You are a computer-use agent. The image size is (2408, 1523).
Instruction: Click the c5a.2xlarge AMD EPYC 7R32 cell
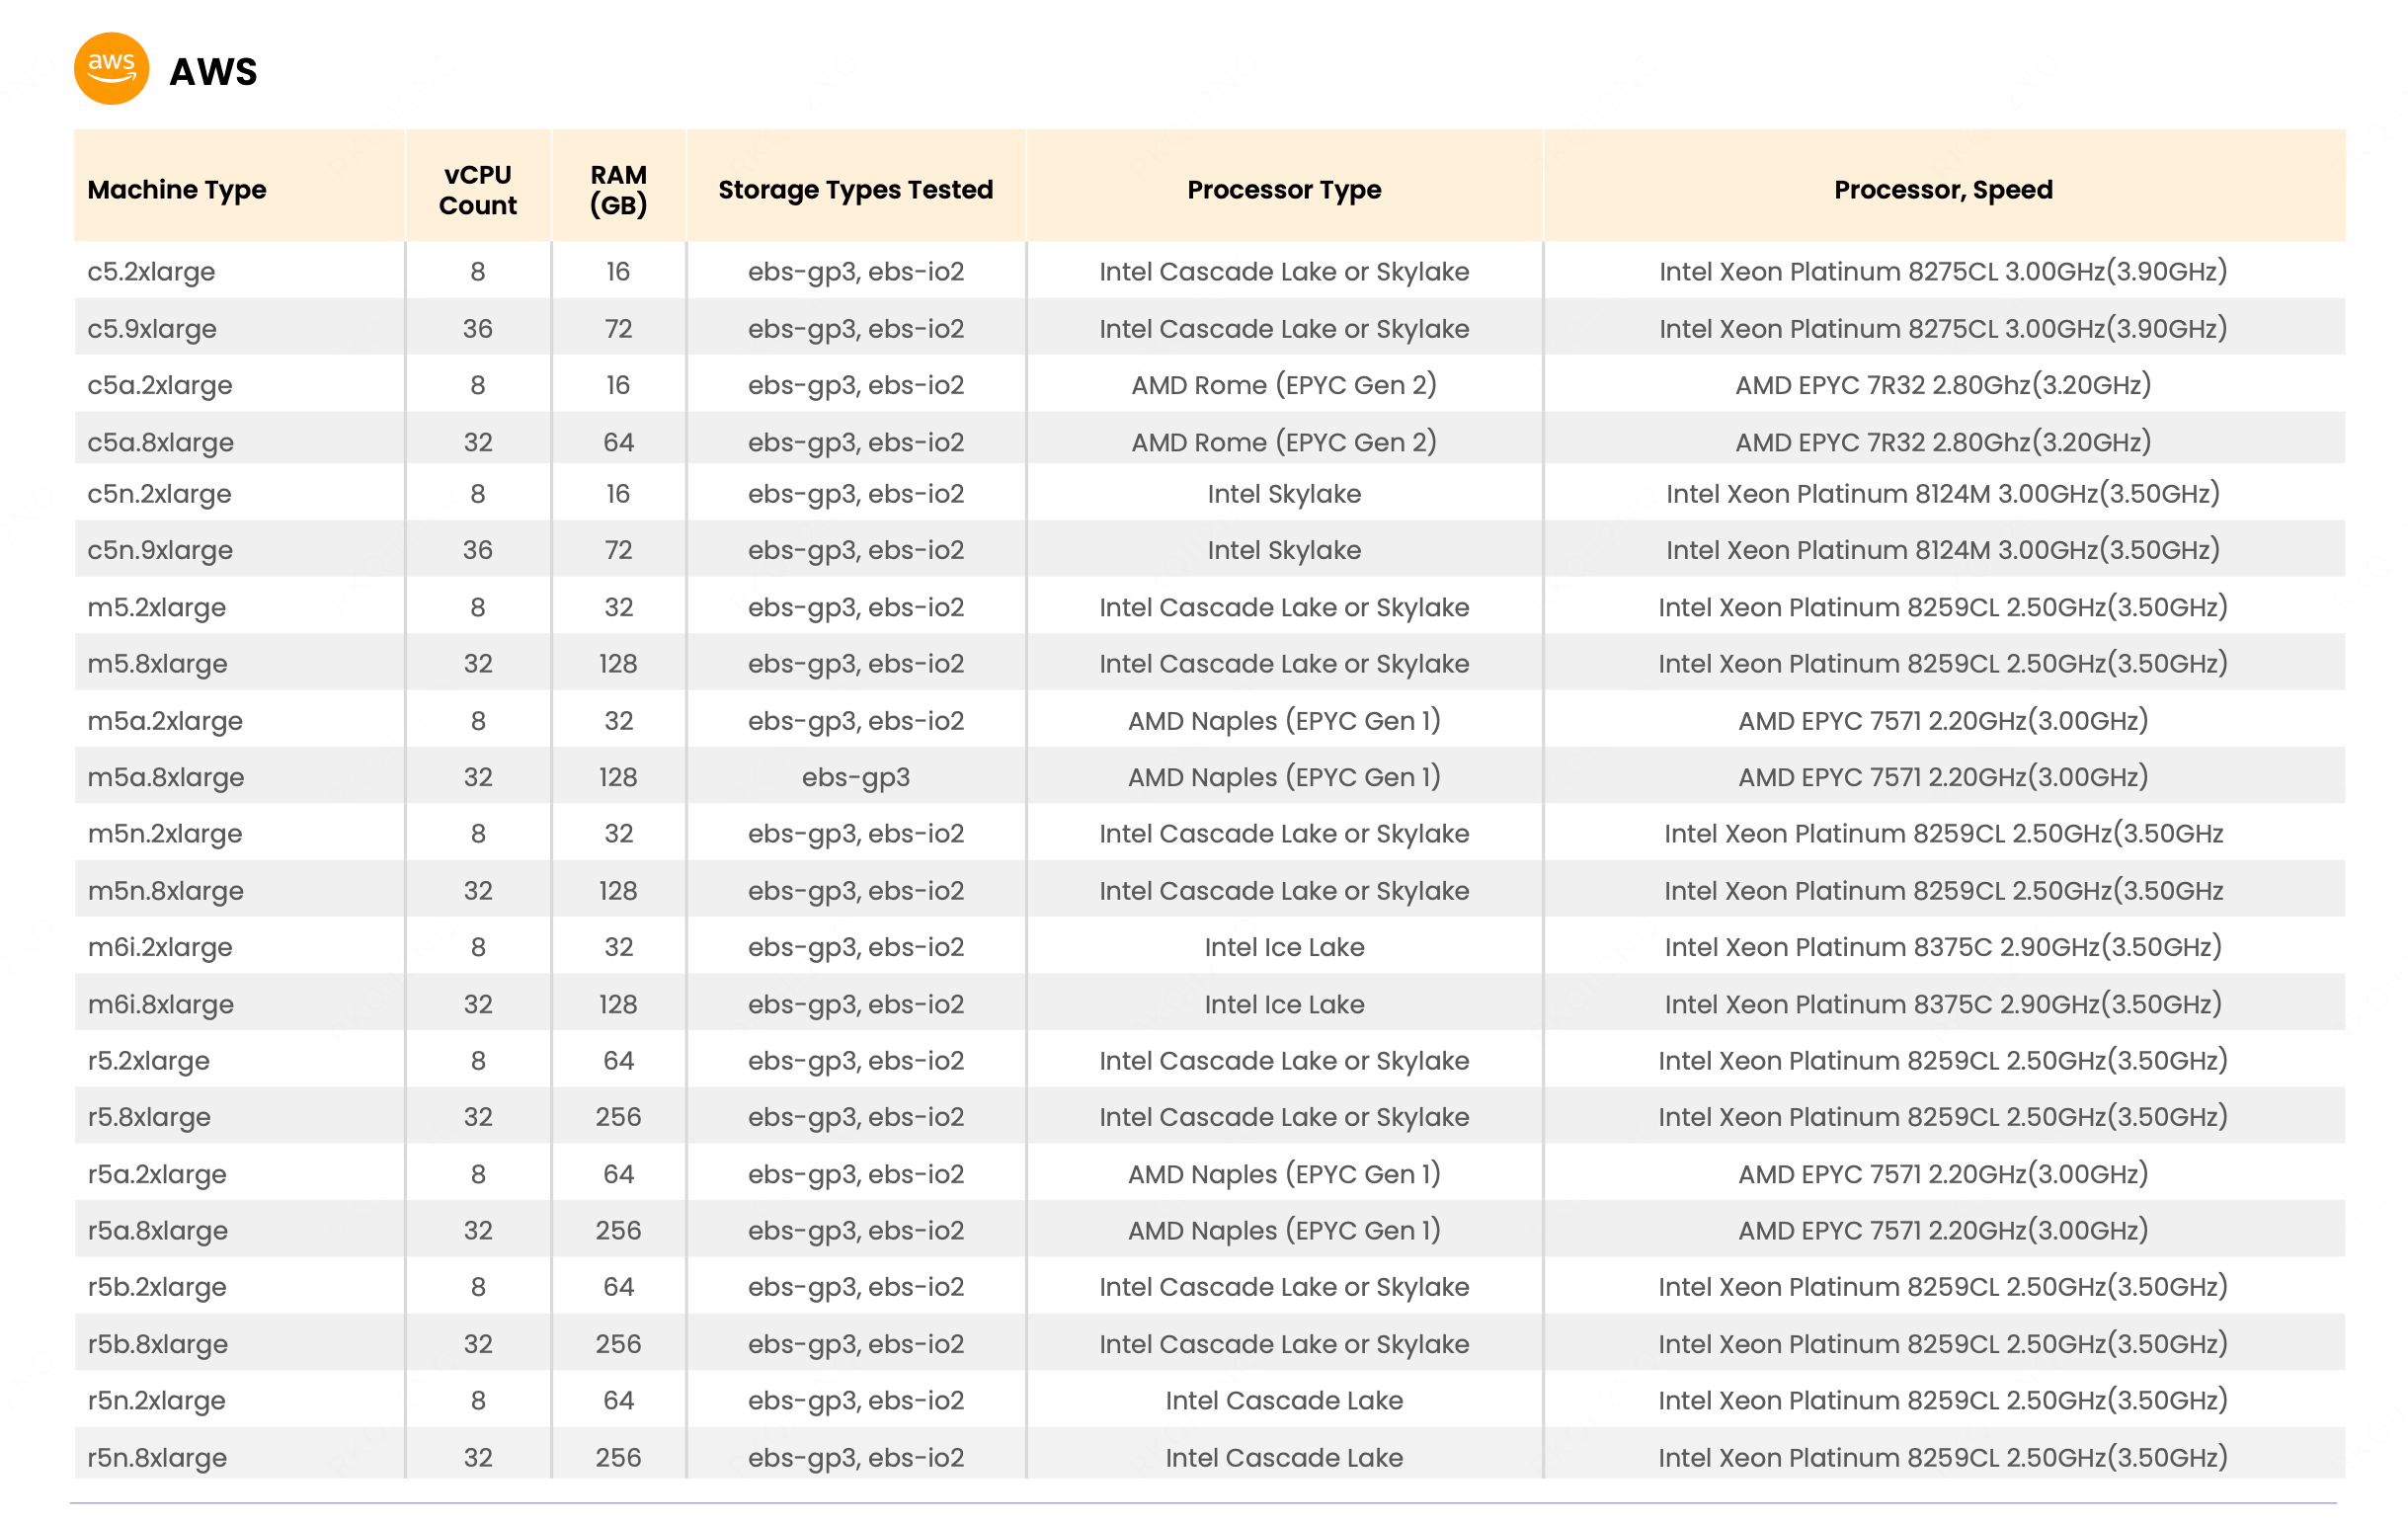(1942, 385)
